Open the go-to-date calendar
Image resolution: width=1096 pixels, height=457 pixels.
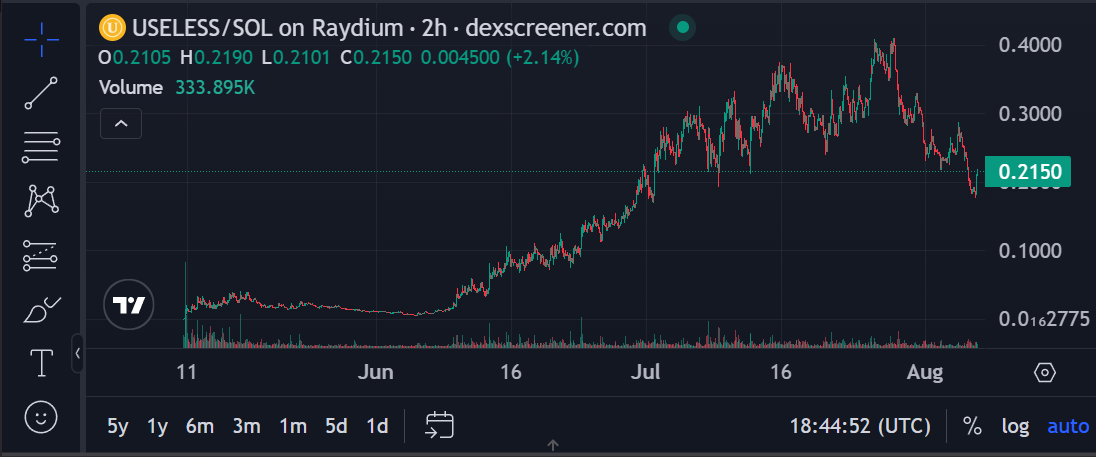point(440,425)
